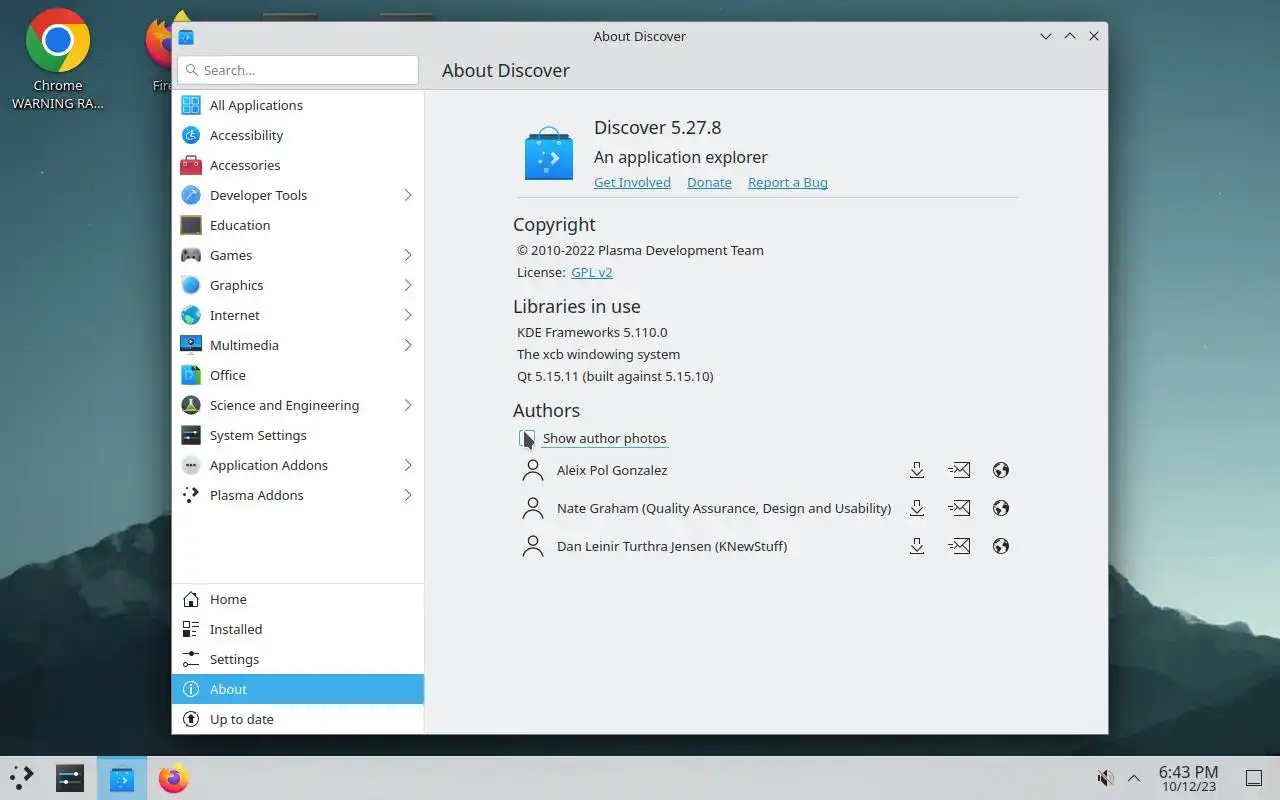
Task: Click KDE Frameworks 5.110.0 text
Action: (592, 332)
